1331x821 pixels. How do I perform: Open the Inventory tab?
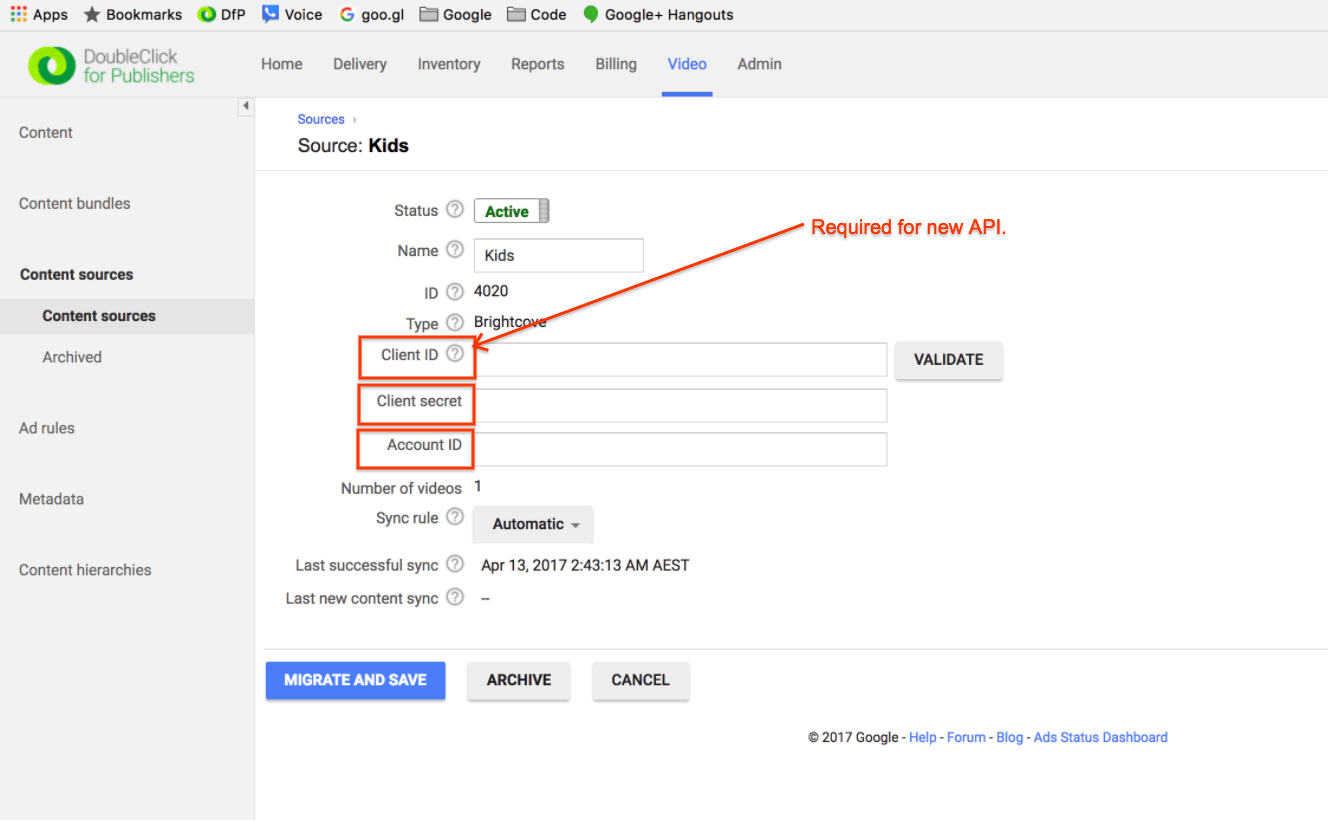[x=449, y=64]
